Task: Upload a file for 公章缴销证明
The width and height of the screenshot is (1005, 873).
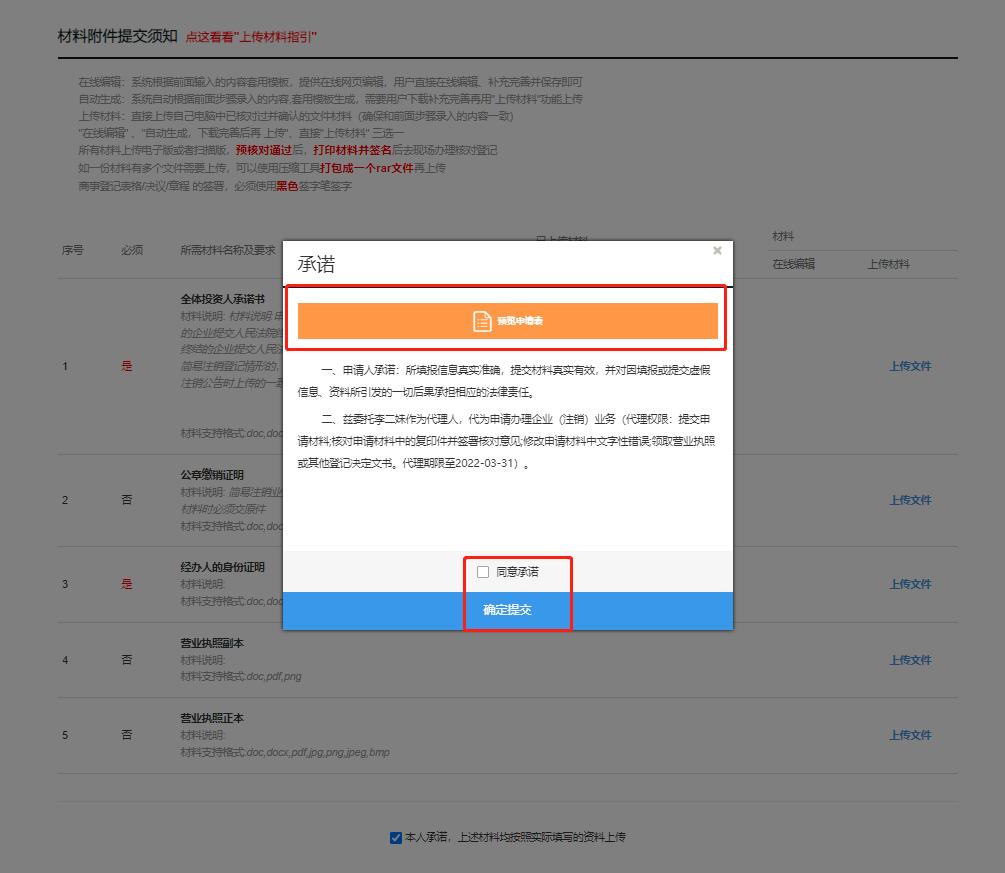Action: pos(912,500)
